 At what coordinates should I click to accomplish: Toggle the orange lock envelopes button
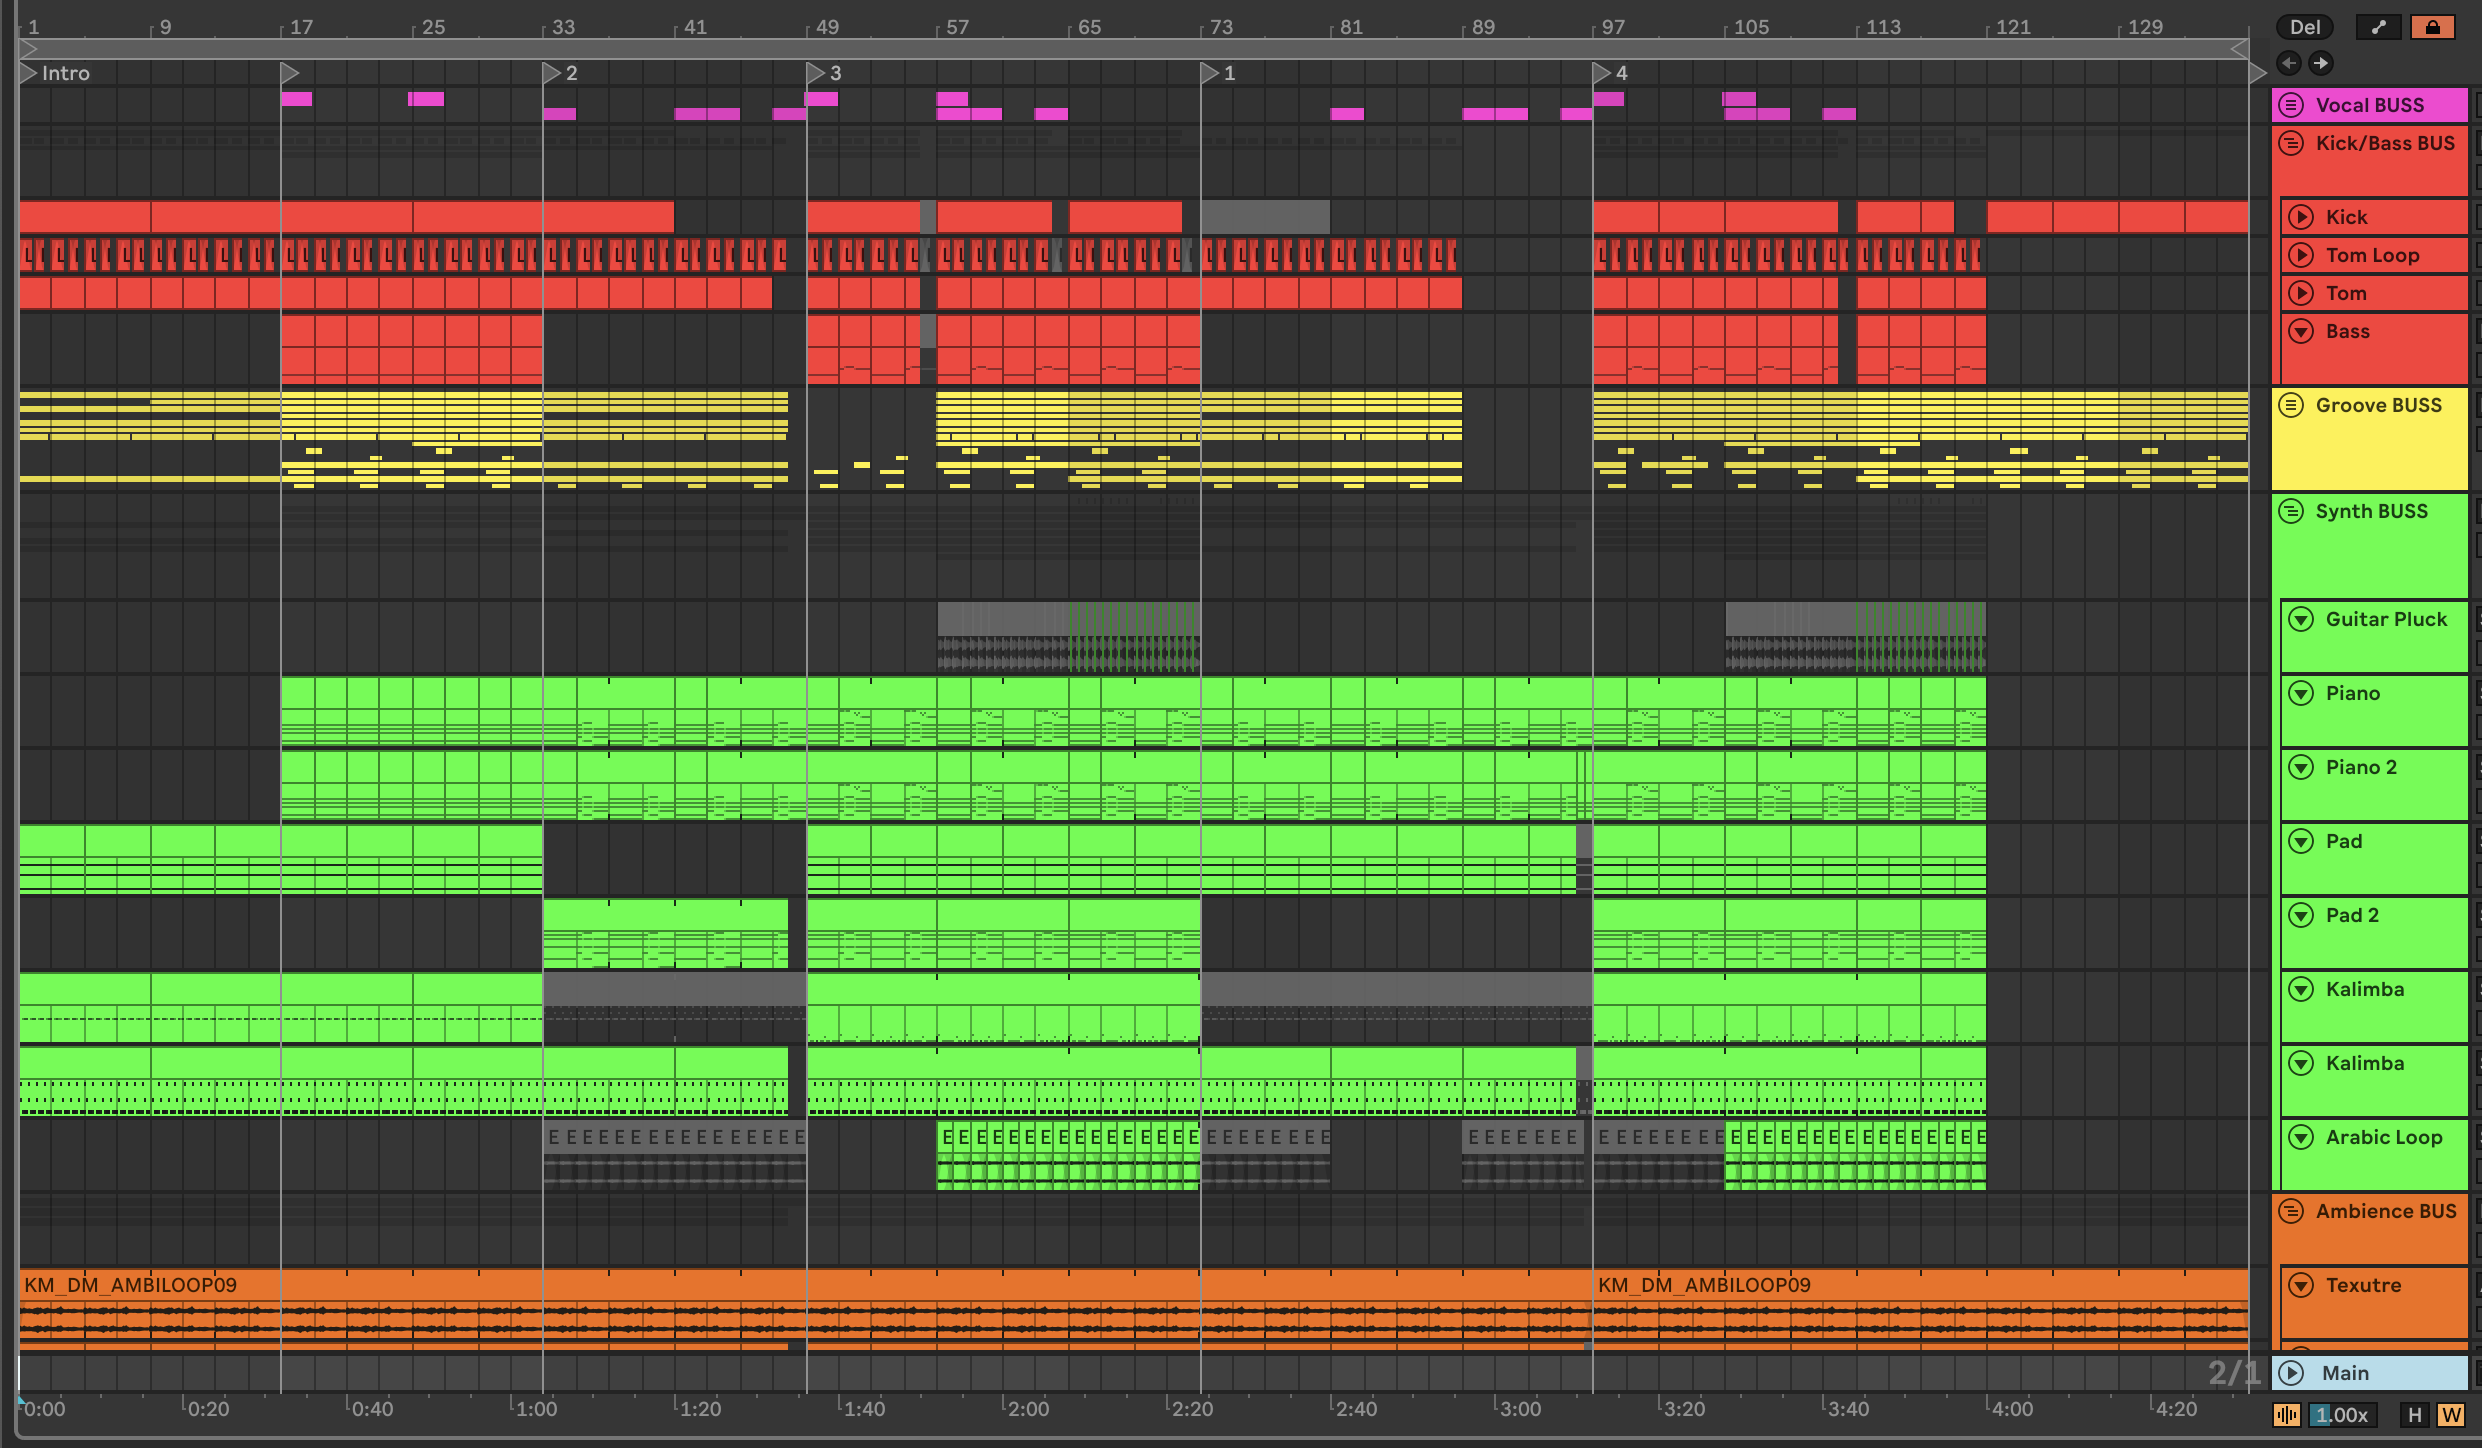tap(2432, 27)
